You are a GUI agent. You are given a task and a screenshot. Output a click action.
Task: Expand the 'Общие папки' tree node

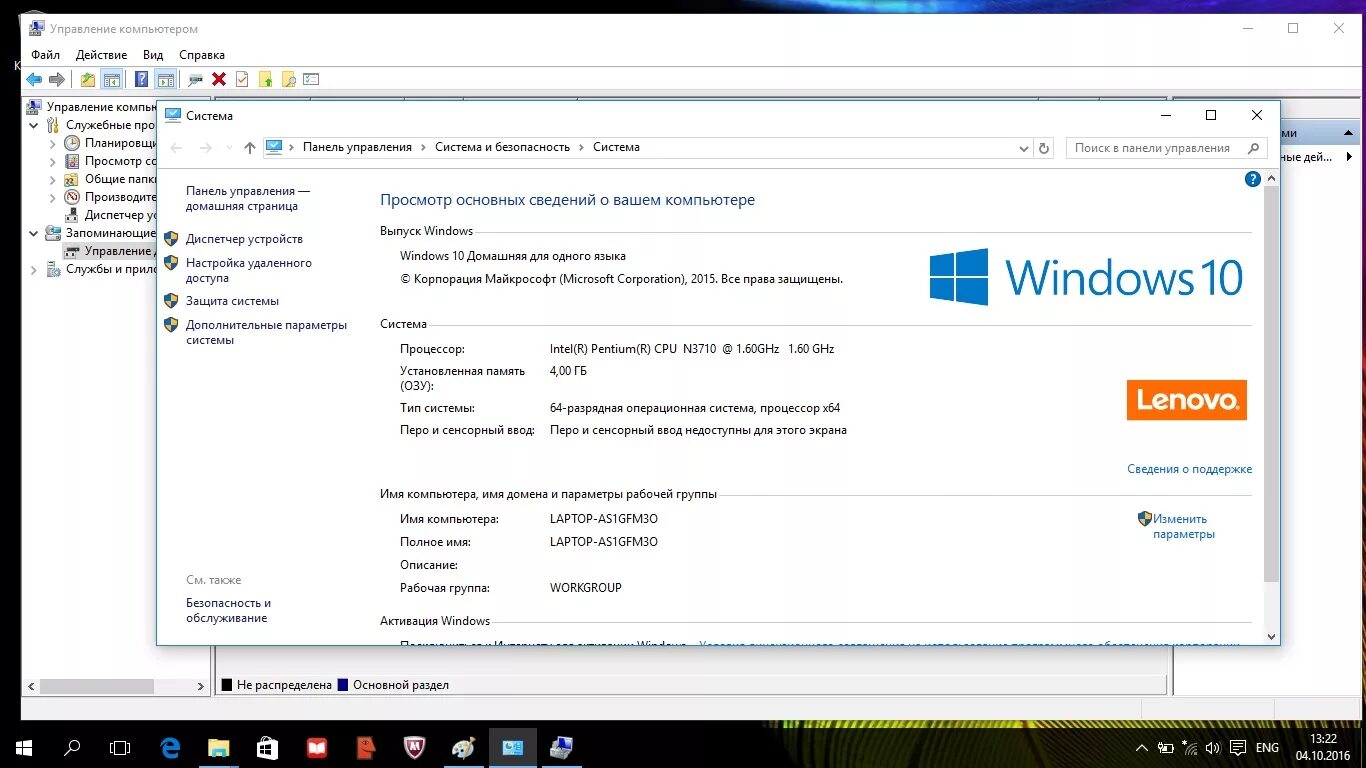53,179
